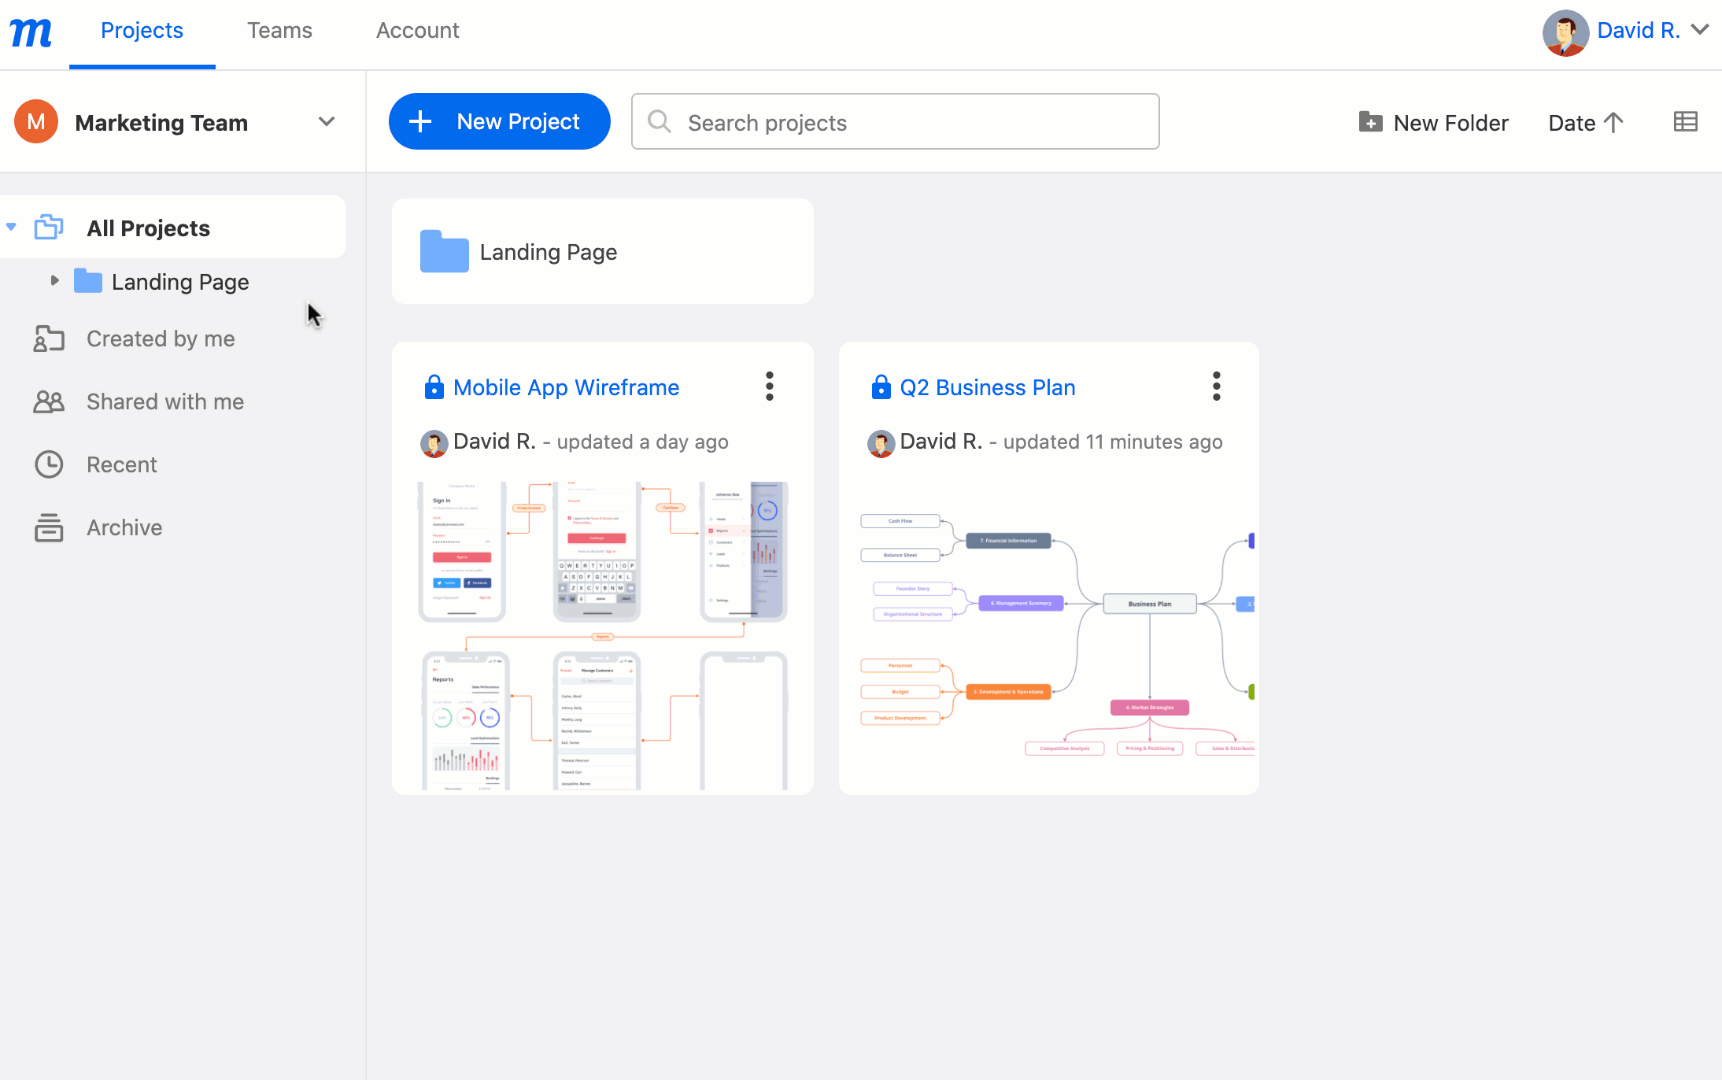Click the Recent icon in the sidebar

click(48, 464)
